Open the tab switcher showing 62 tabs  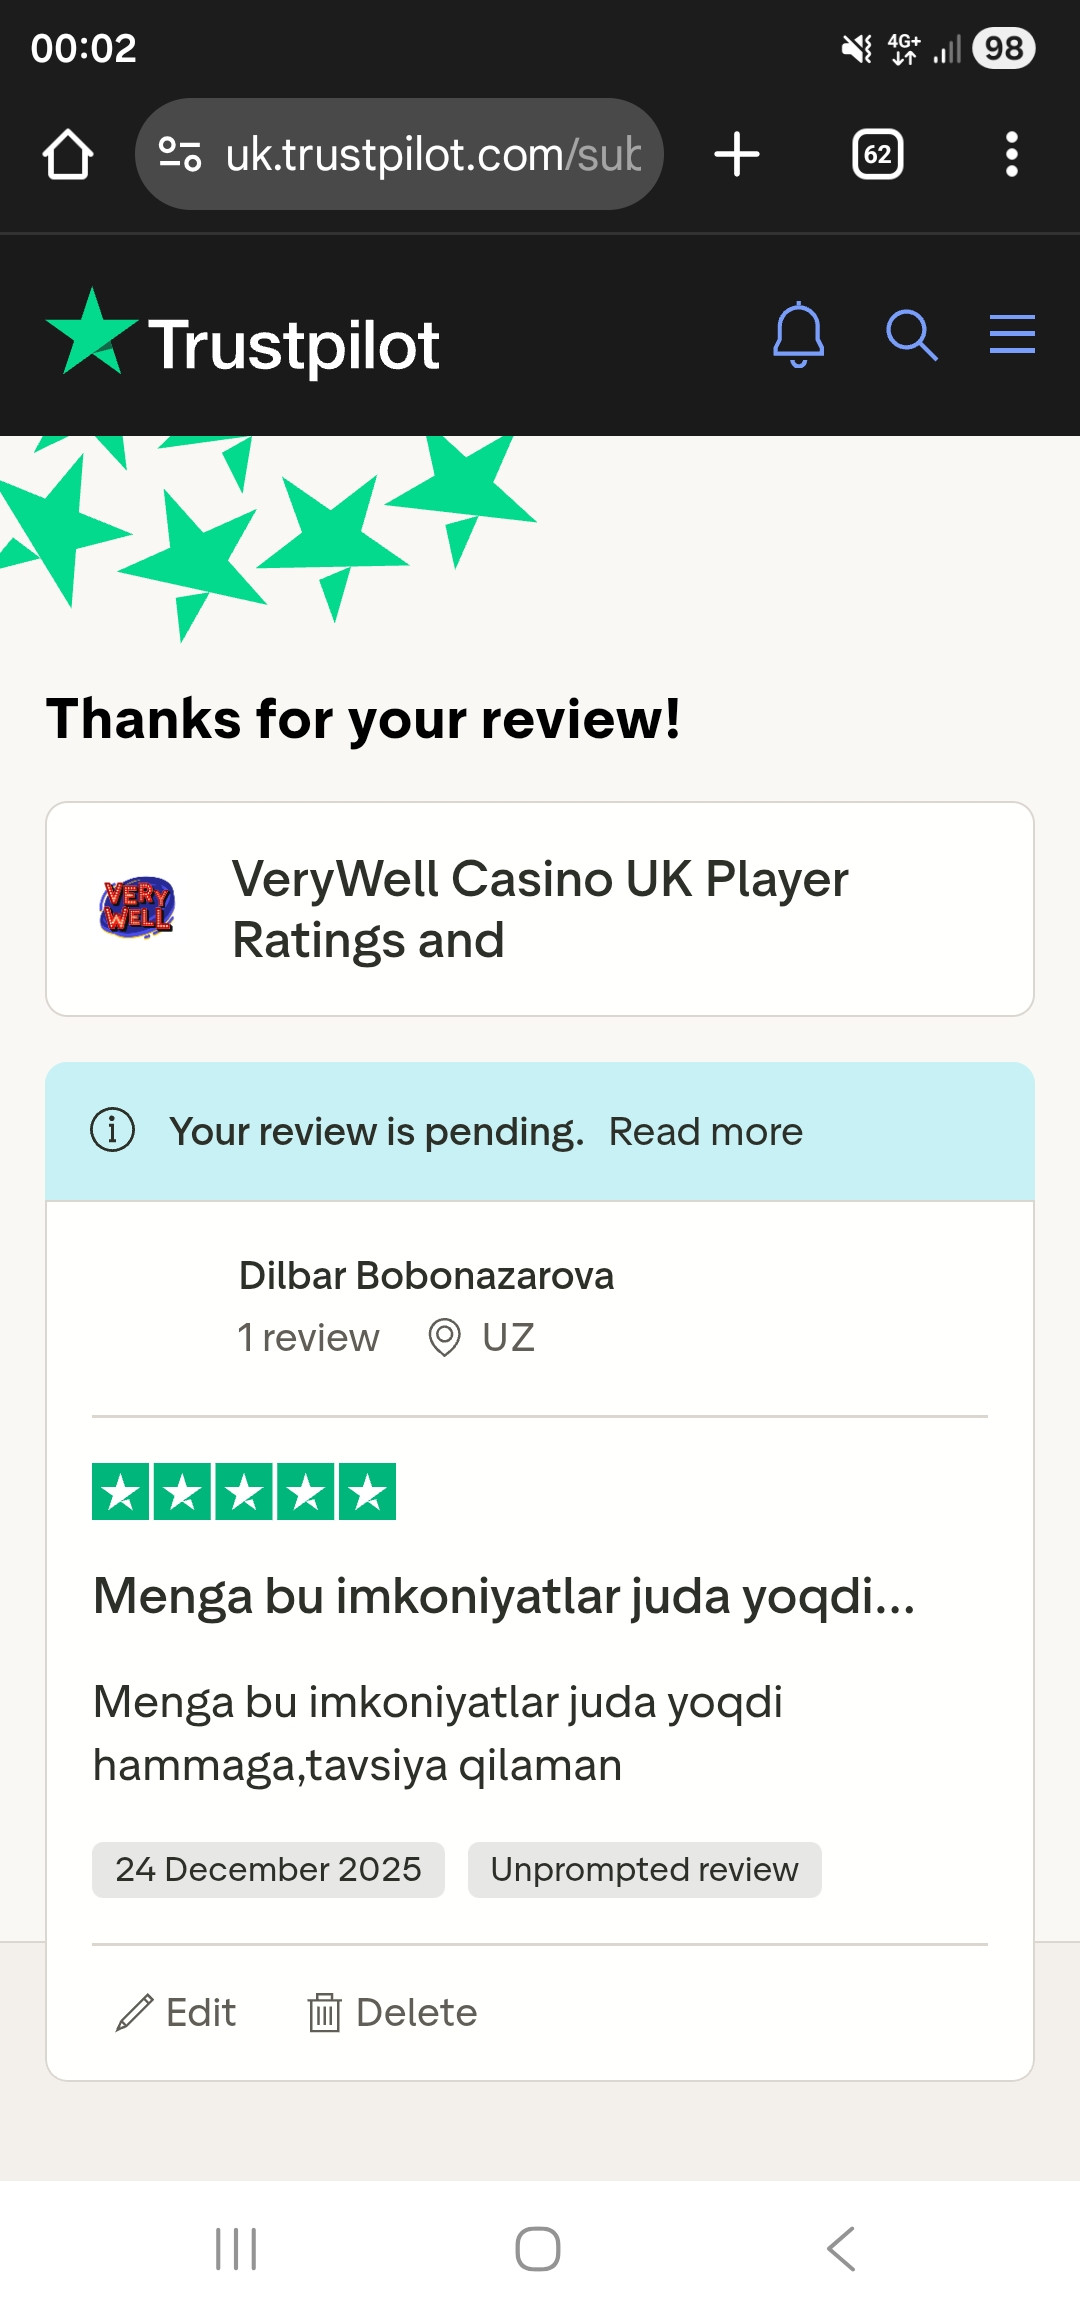click(x=877, y=155)
